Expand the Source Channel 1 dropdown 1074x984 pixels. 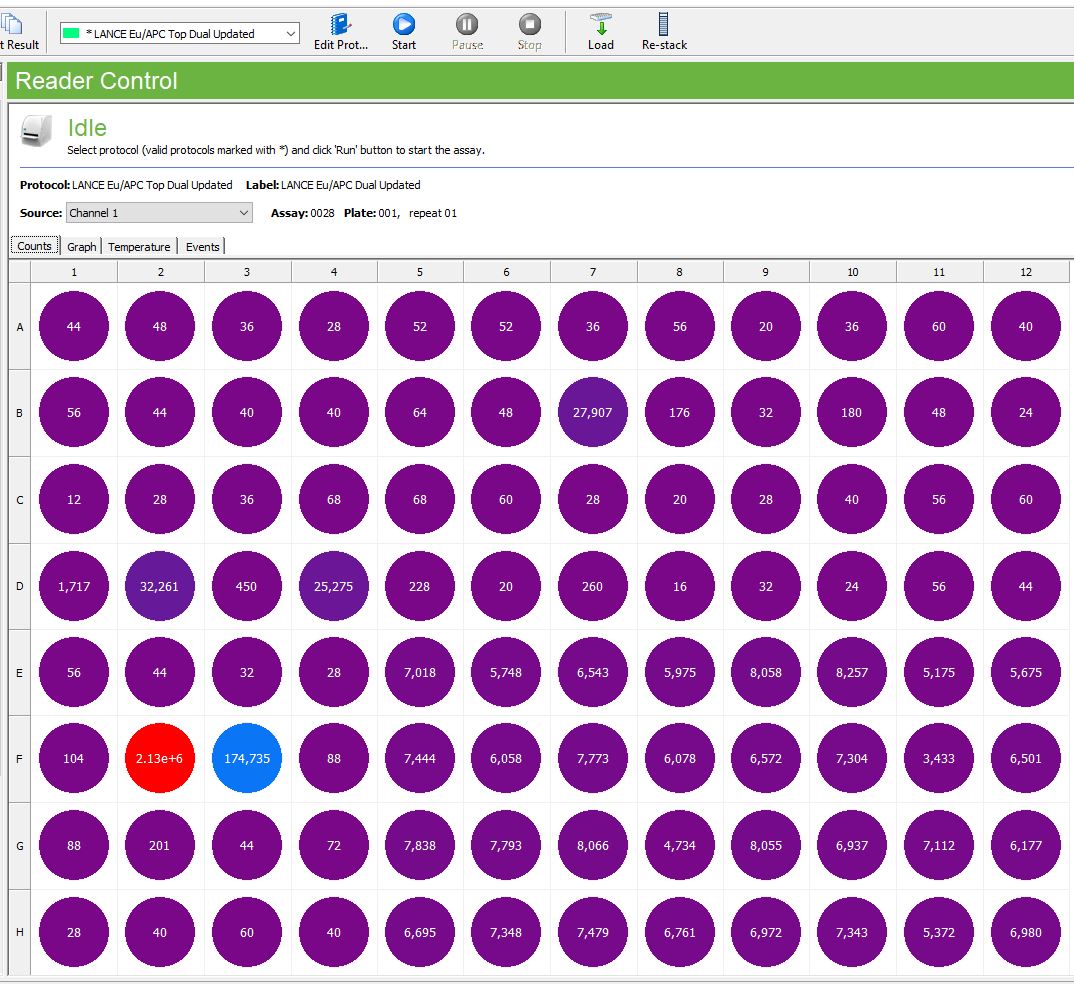pos(244,213)
